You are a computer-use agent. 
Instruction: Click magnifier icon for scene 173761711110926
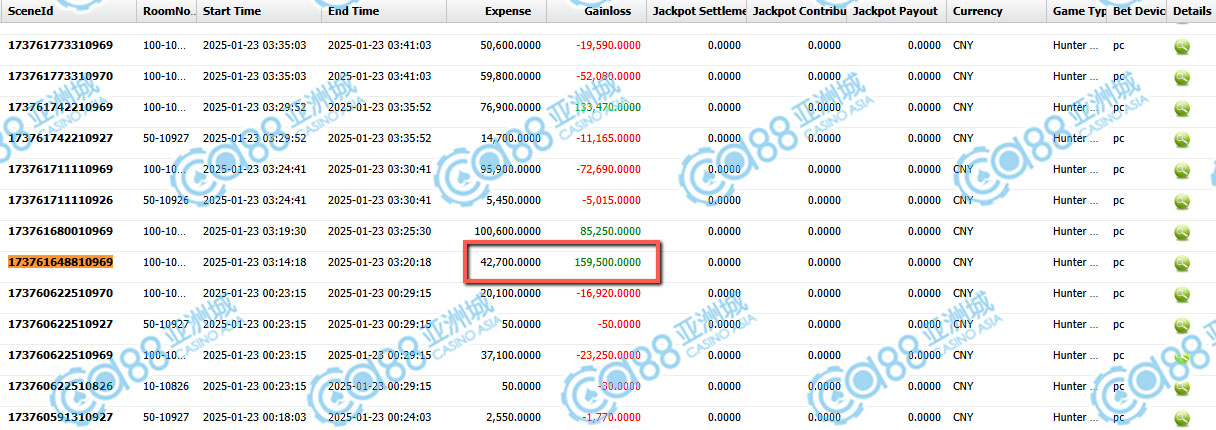coord(1182,201)
